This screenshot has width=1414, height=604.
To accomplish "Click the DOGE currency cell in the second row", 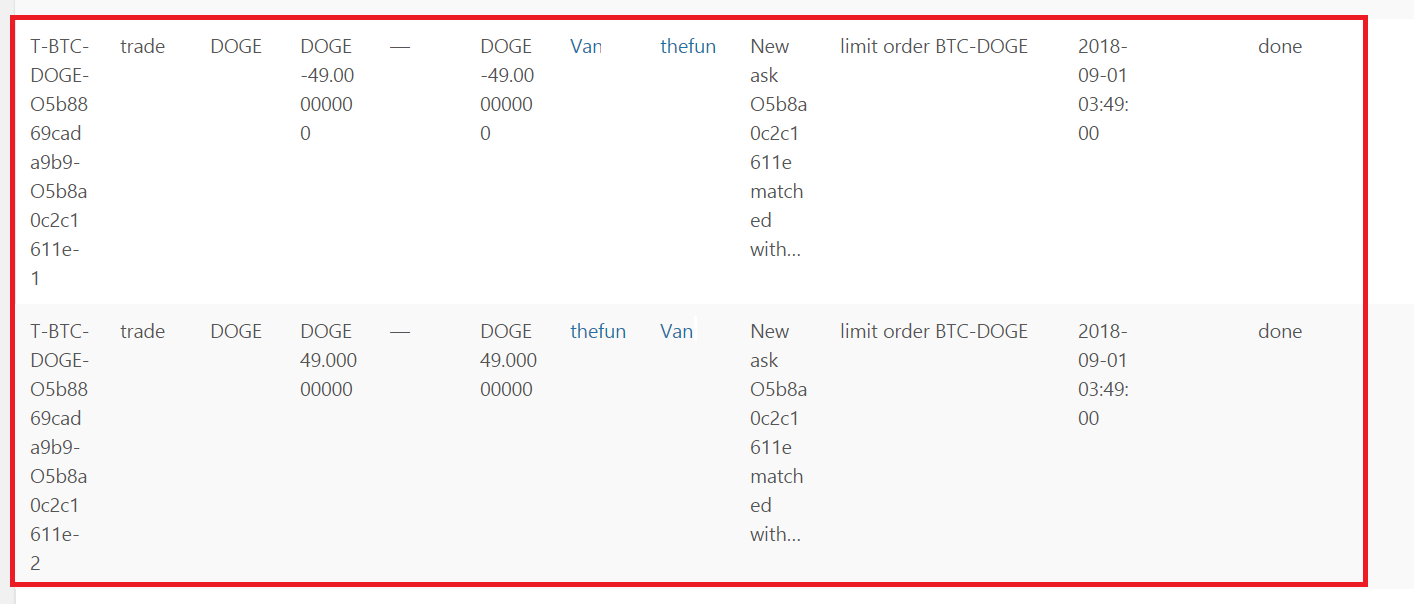I will [236, 331].
